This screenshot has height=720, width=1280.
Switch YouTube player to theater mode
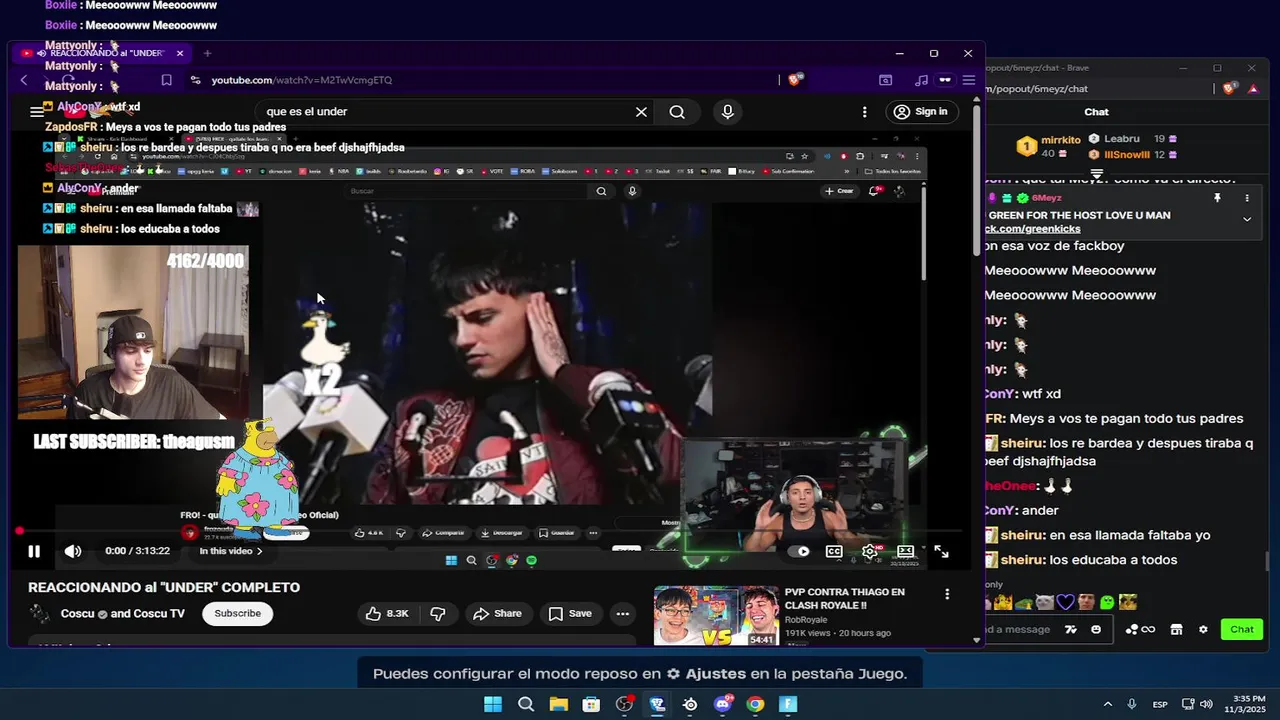[x=905, y=551]
